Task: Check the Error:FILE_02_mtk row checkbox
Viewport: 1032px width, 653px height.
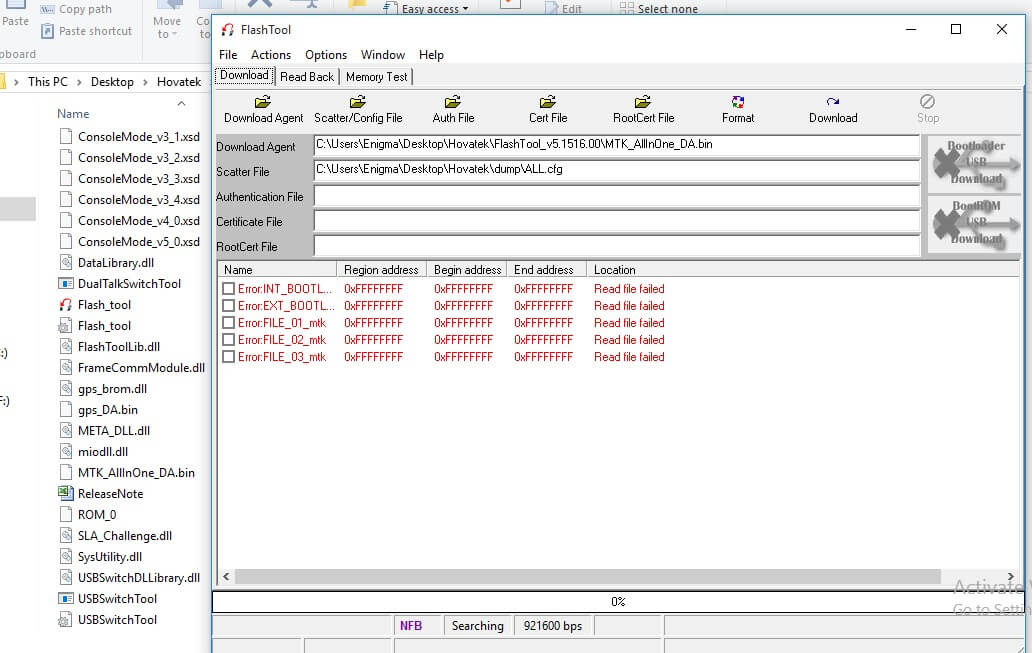Action: pos(228,340)
